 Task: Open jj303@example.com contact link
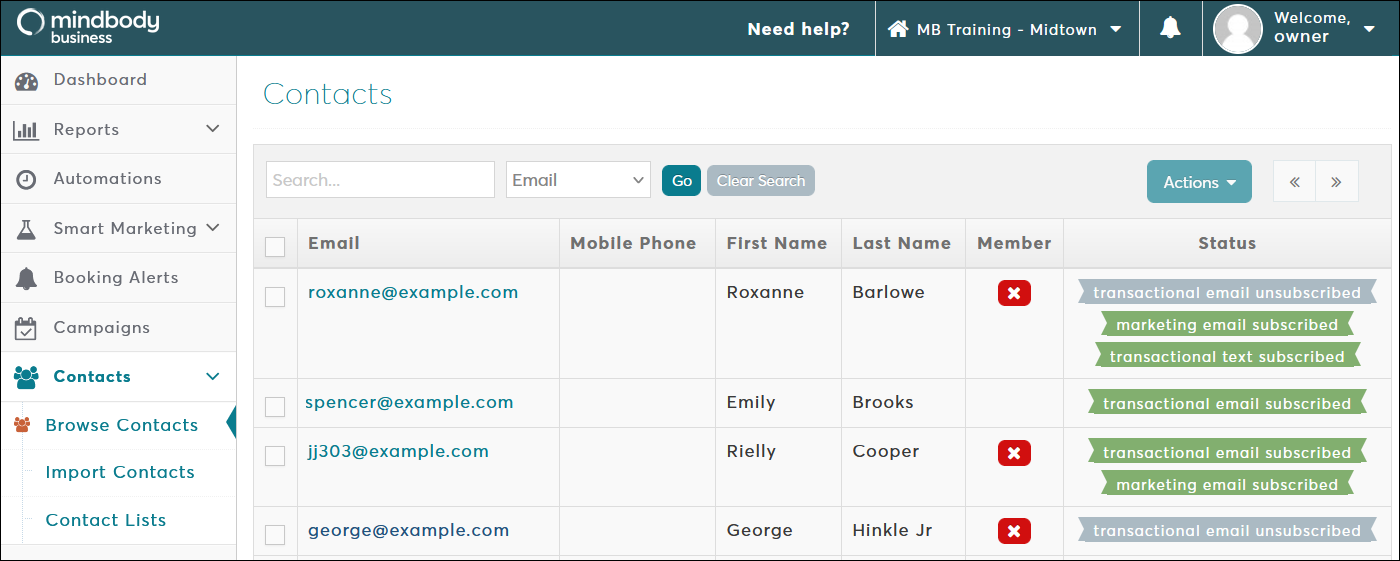tap(398, 451)
